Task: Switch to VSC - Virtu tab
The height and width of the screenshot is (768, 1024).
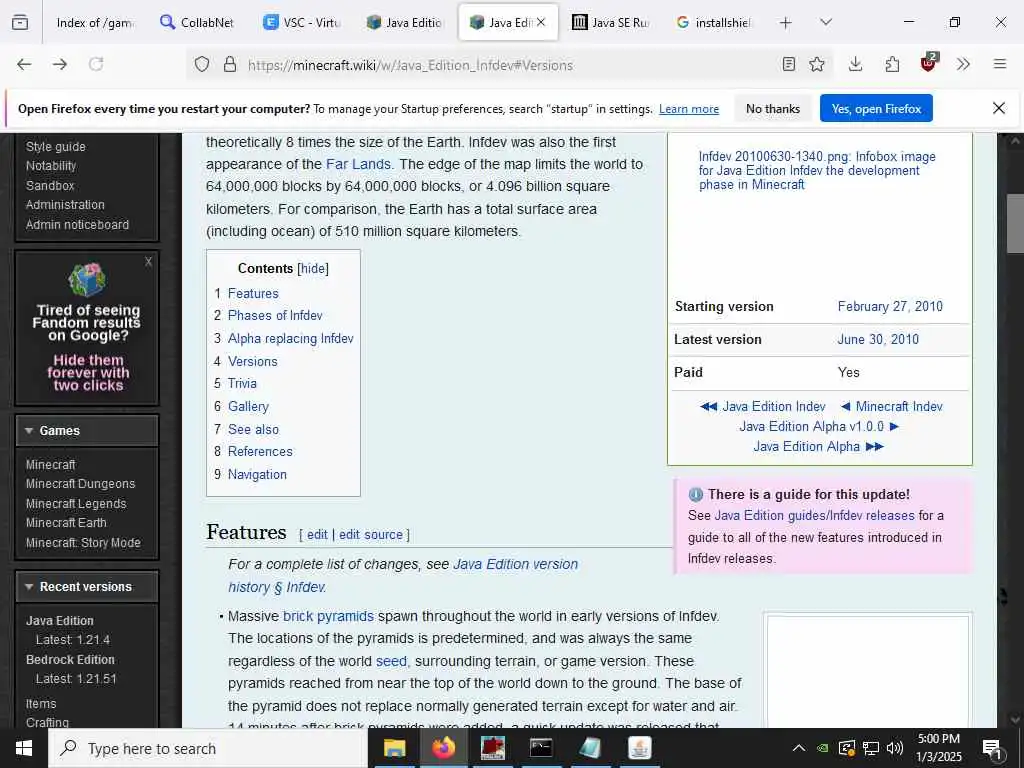Action: (301, 22)
